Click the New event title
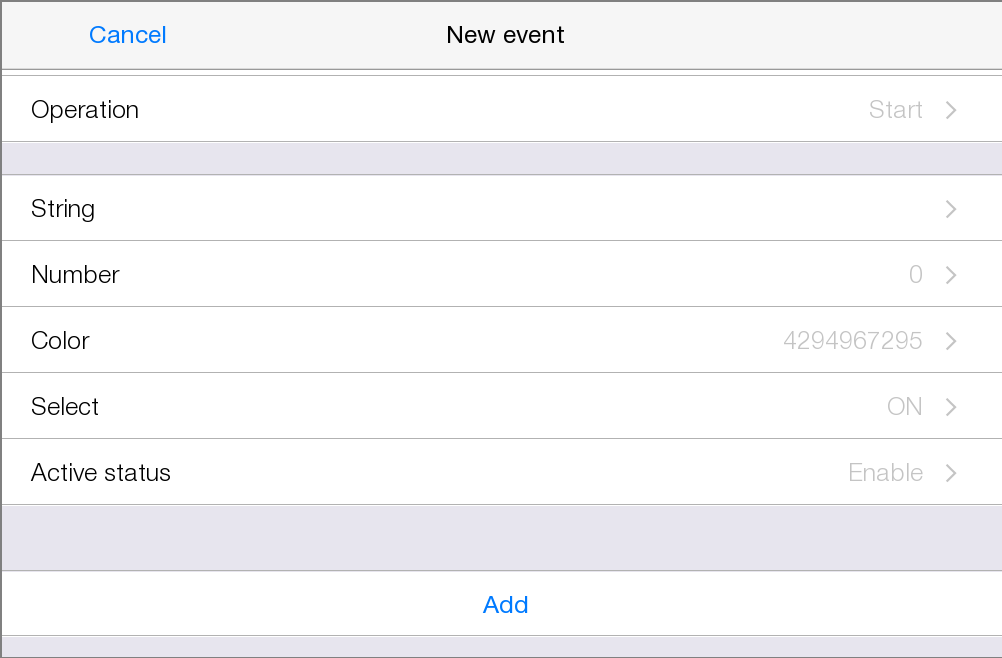This screenshot has height=658, width=1002. point(505,35)
